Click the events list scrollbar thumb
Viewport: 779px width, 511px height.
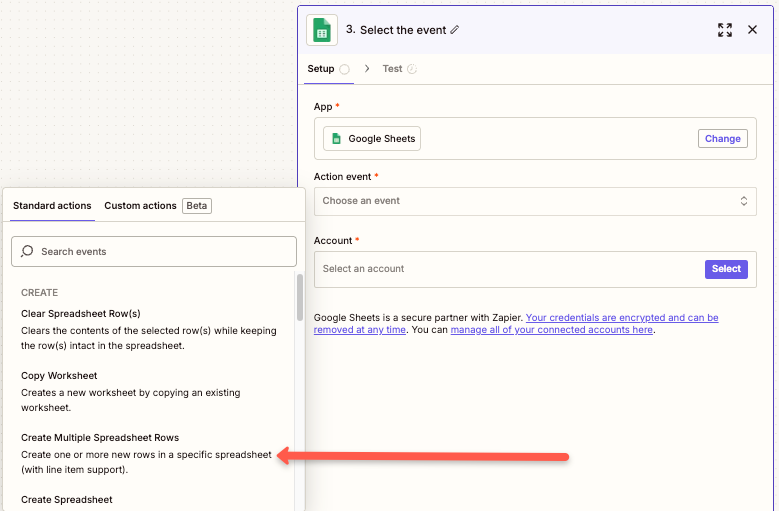(x=300, y=297)
